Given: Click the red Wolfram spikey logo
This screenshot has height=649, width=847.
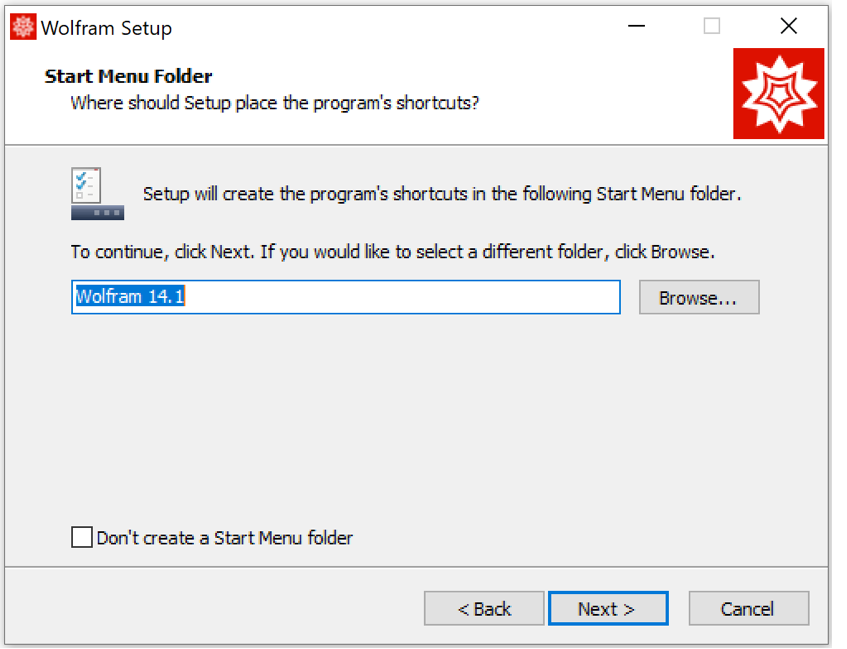Looking at the screenshot, I should coord(778,93).
